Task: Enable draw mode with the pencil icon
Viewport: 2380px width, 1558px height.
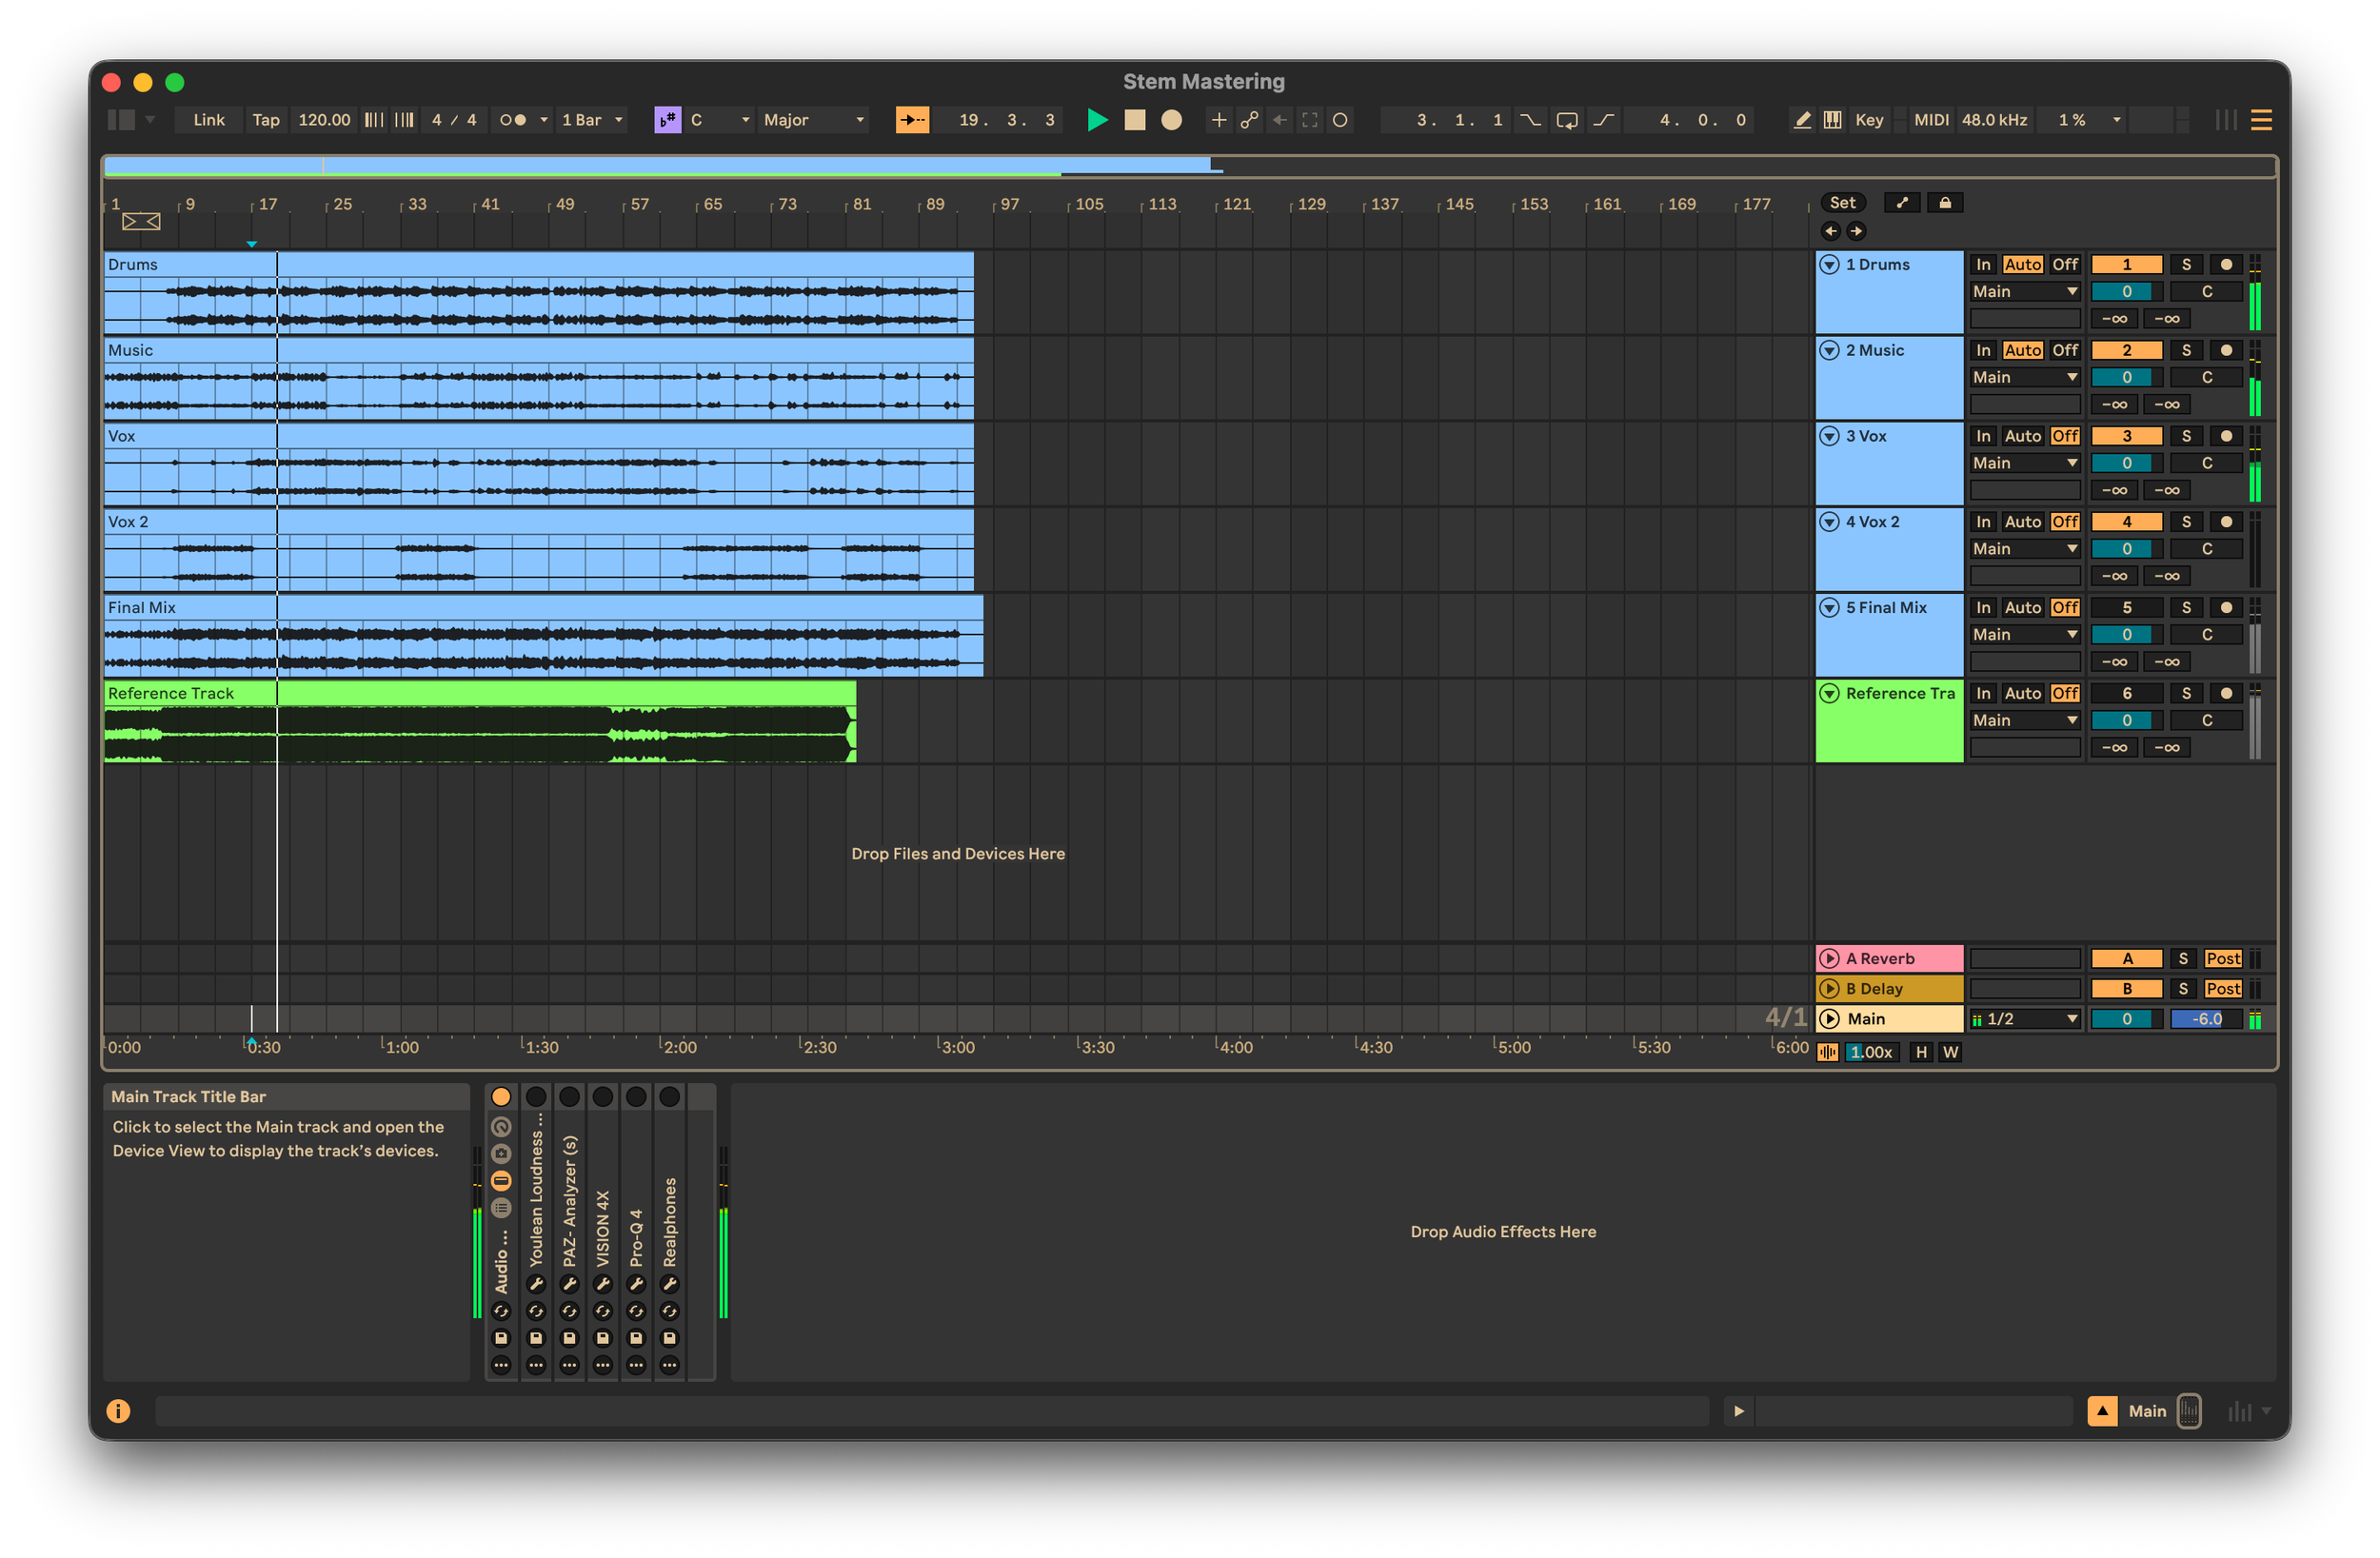Action: [x=1803, y=120]
